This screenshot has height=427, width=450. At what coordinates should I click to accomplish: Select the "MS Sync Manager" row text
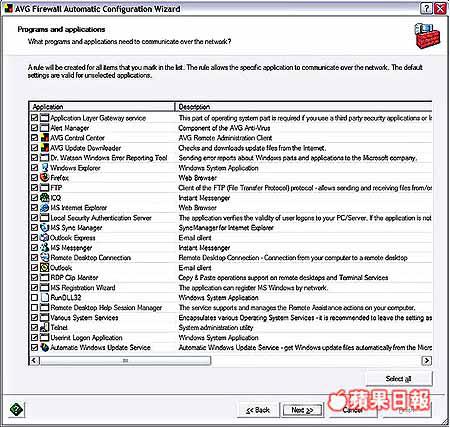coord(76,228)
